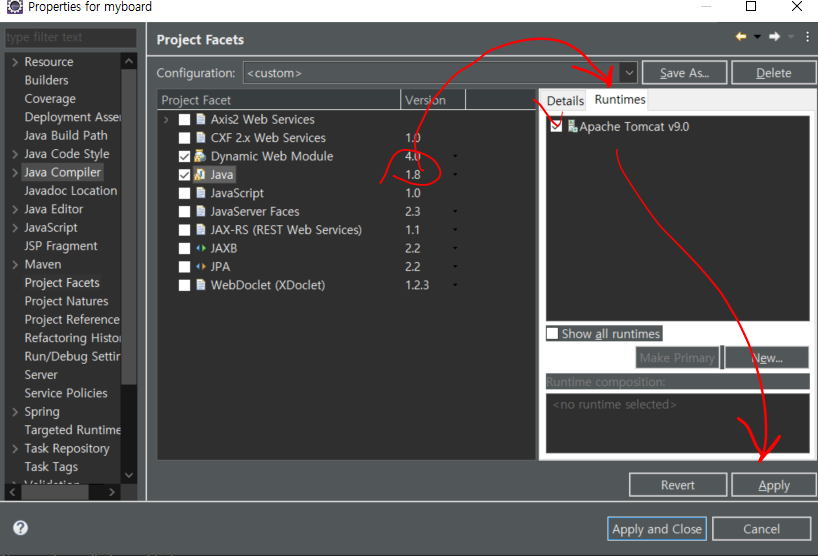Uncheck the Dynamic Web Module facet
The height and width of the screenshot is (556, 818).
tap(184, 156)
